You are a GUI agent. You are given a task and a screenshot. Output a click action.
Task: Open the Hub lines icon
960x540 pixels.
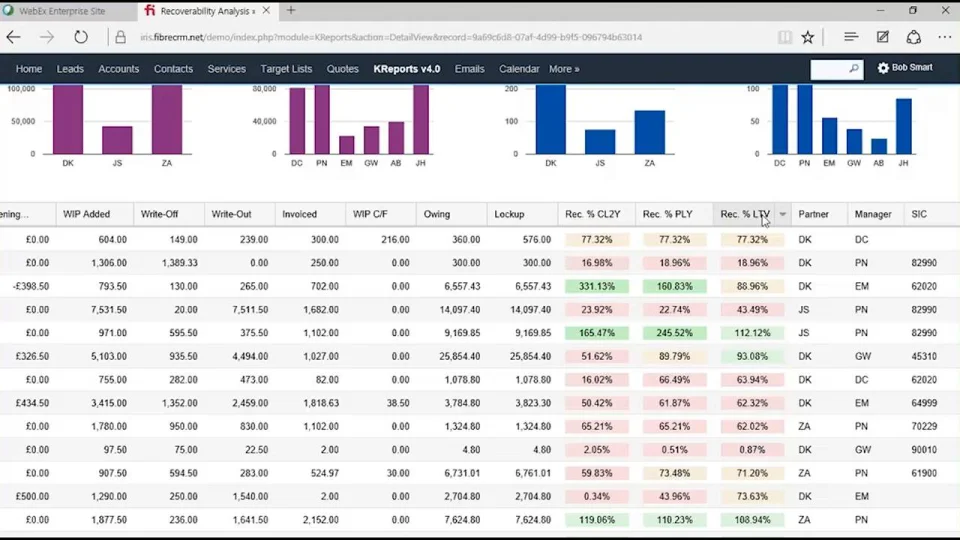click(x=850, y=37)
